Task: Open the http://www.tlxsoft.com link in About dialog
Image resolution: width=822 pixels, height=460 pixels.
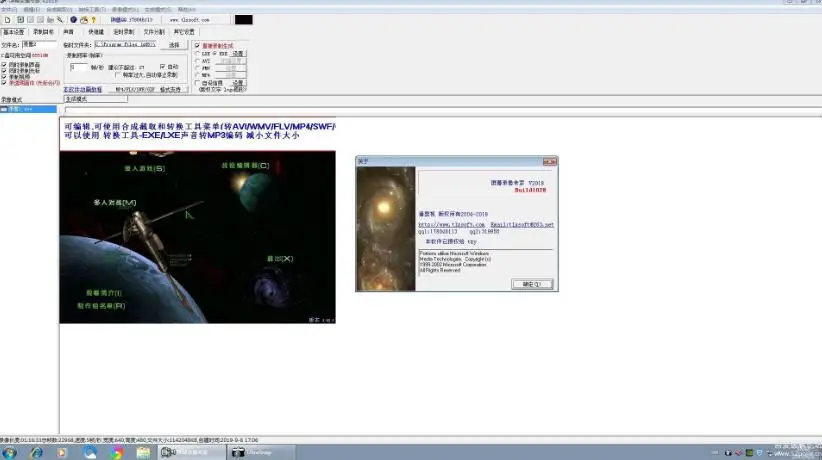Action: pos(451,224)
